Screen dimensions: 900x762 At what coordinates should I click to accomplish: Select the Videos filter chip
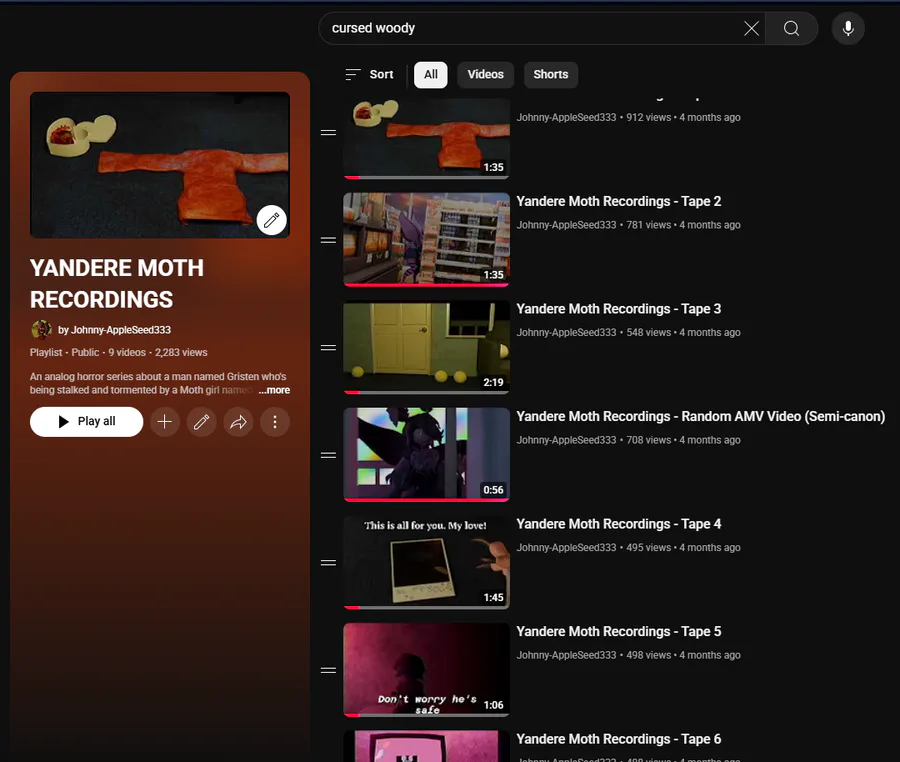point(485,75)
